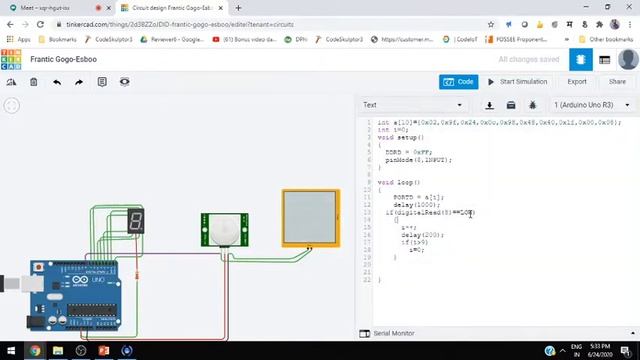Open PowerPoint from the taskbar
The image size is (640, 360).
tap(104, 351)
